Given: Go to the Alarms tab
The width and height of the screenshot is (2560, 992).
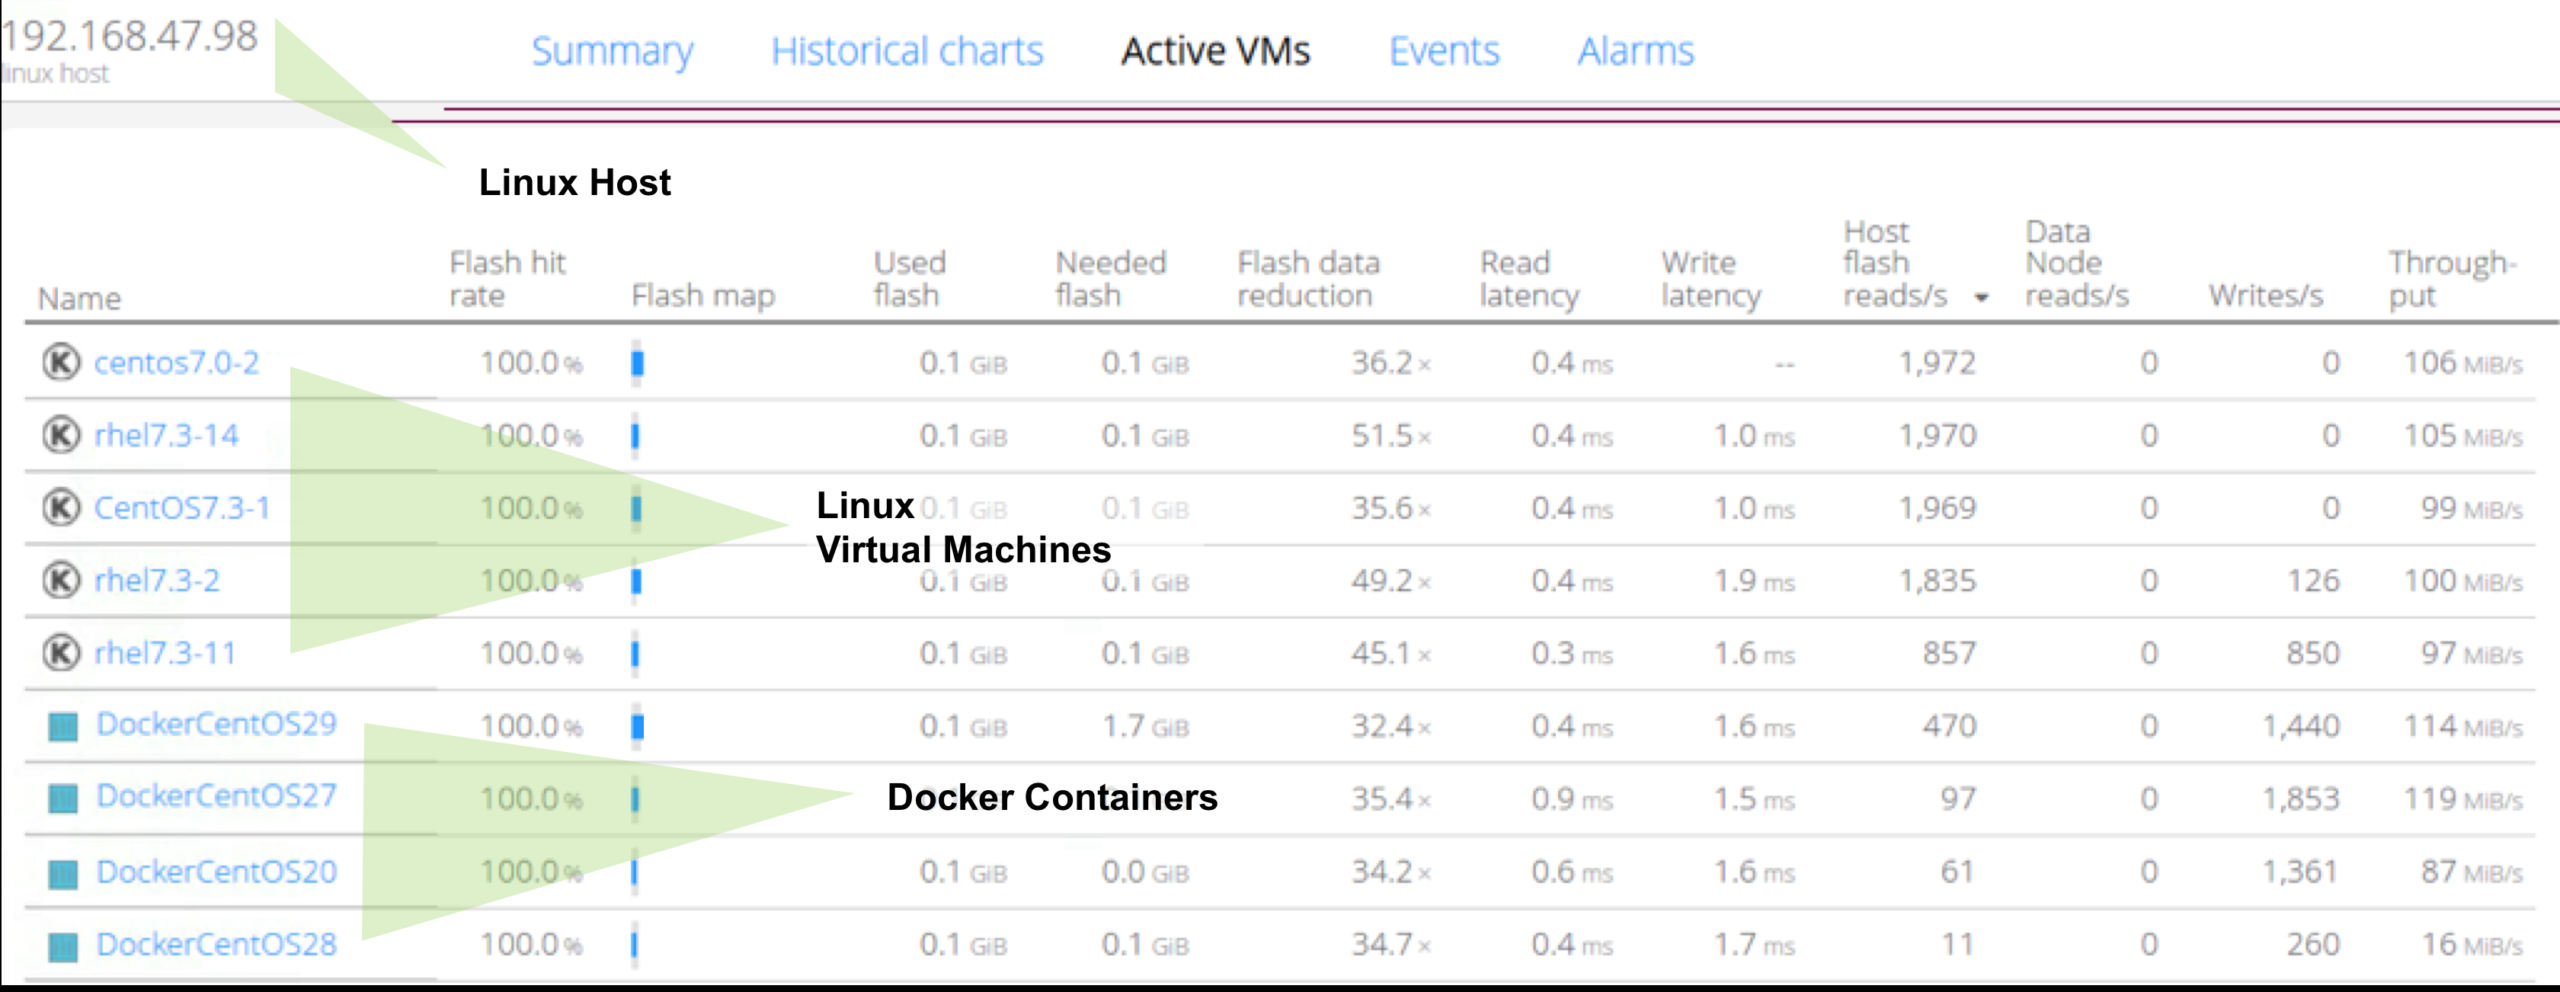Looking at the screenshot, I should 1636,51.
